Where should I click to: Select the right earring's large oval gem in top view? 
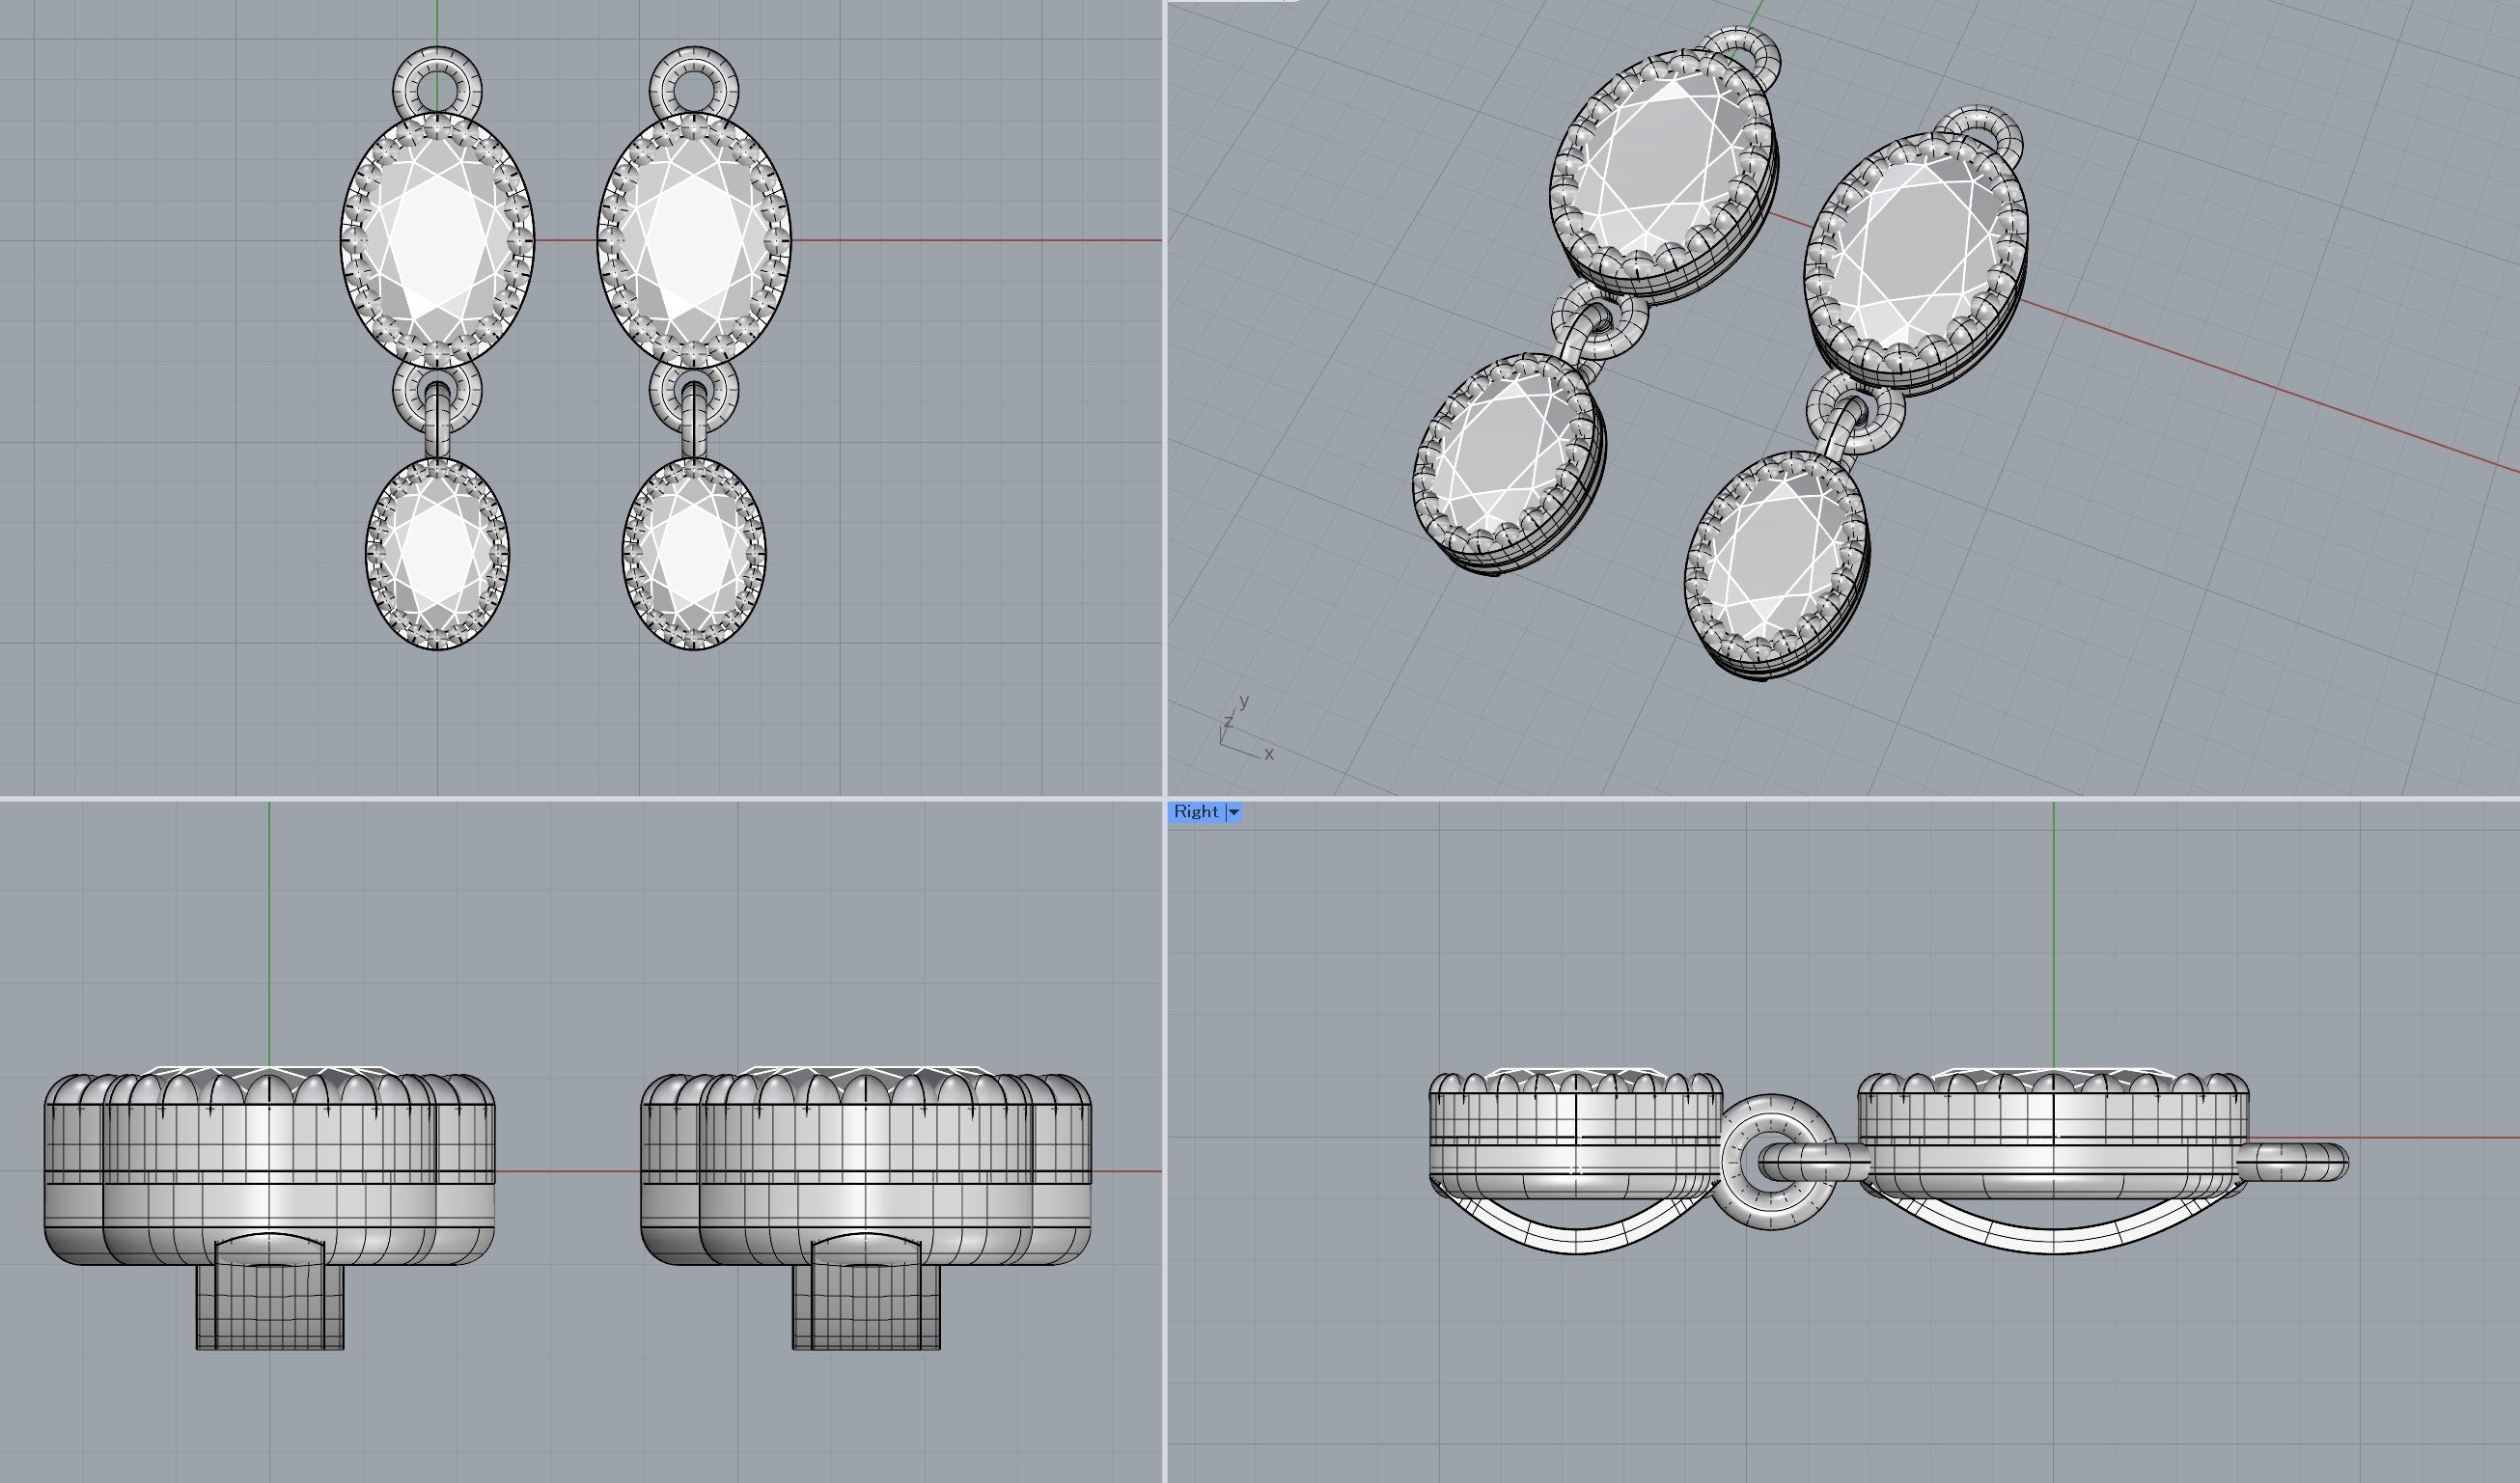pyautogui.click(x=694, y=241)
